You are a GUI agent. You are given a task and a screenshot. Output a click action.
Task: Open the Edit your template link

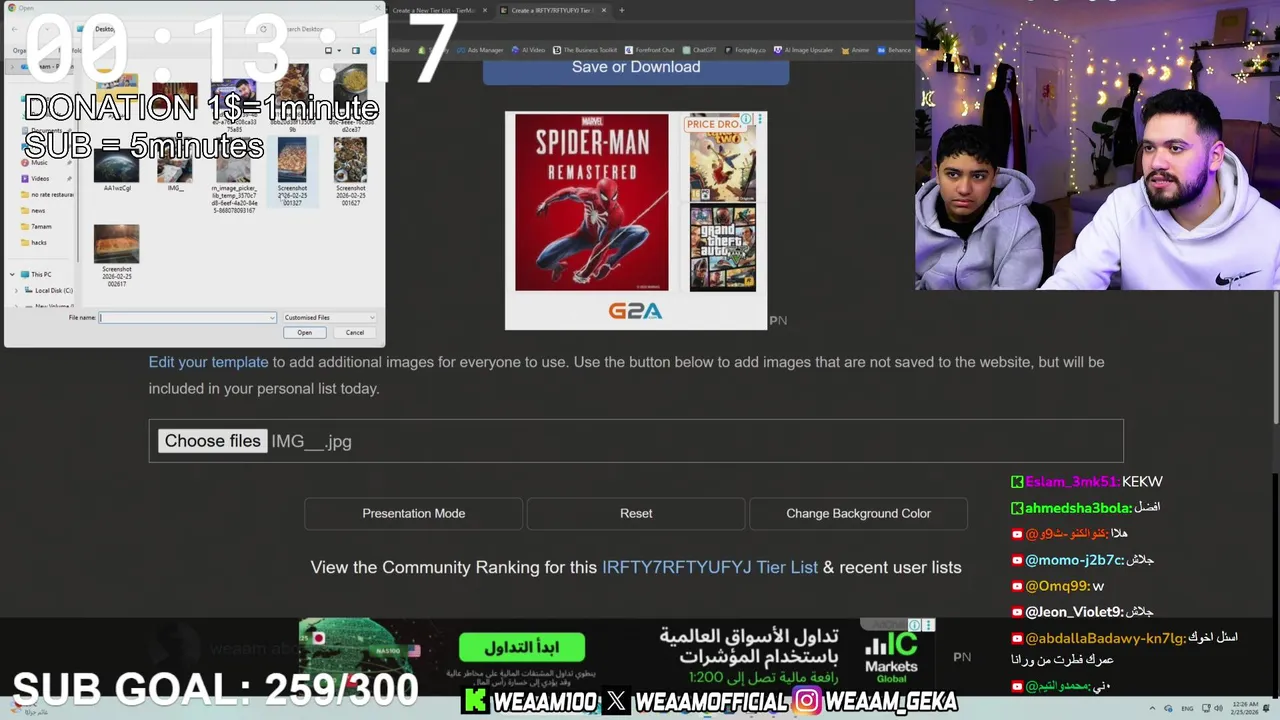208,362
